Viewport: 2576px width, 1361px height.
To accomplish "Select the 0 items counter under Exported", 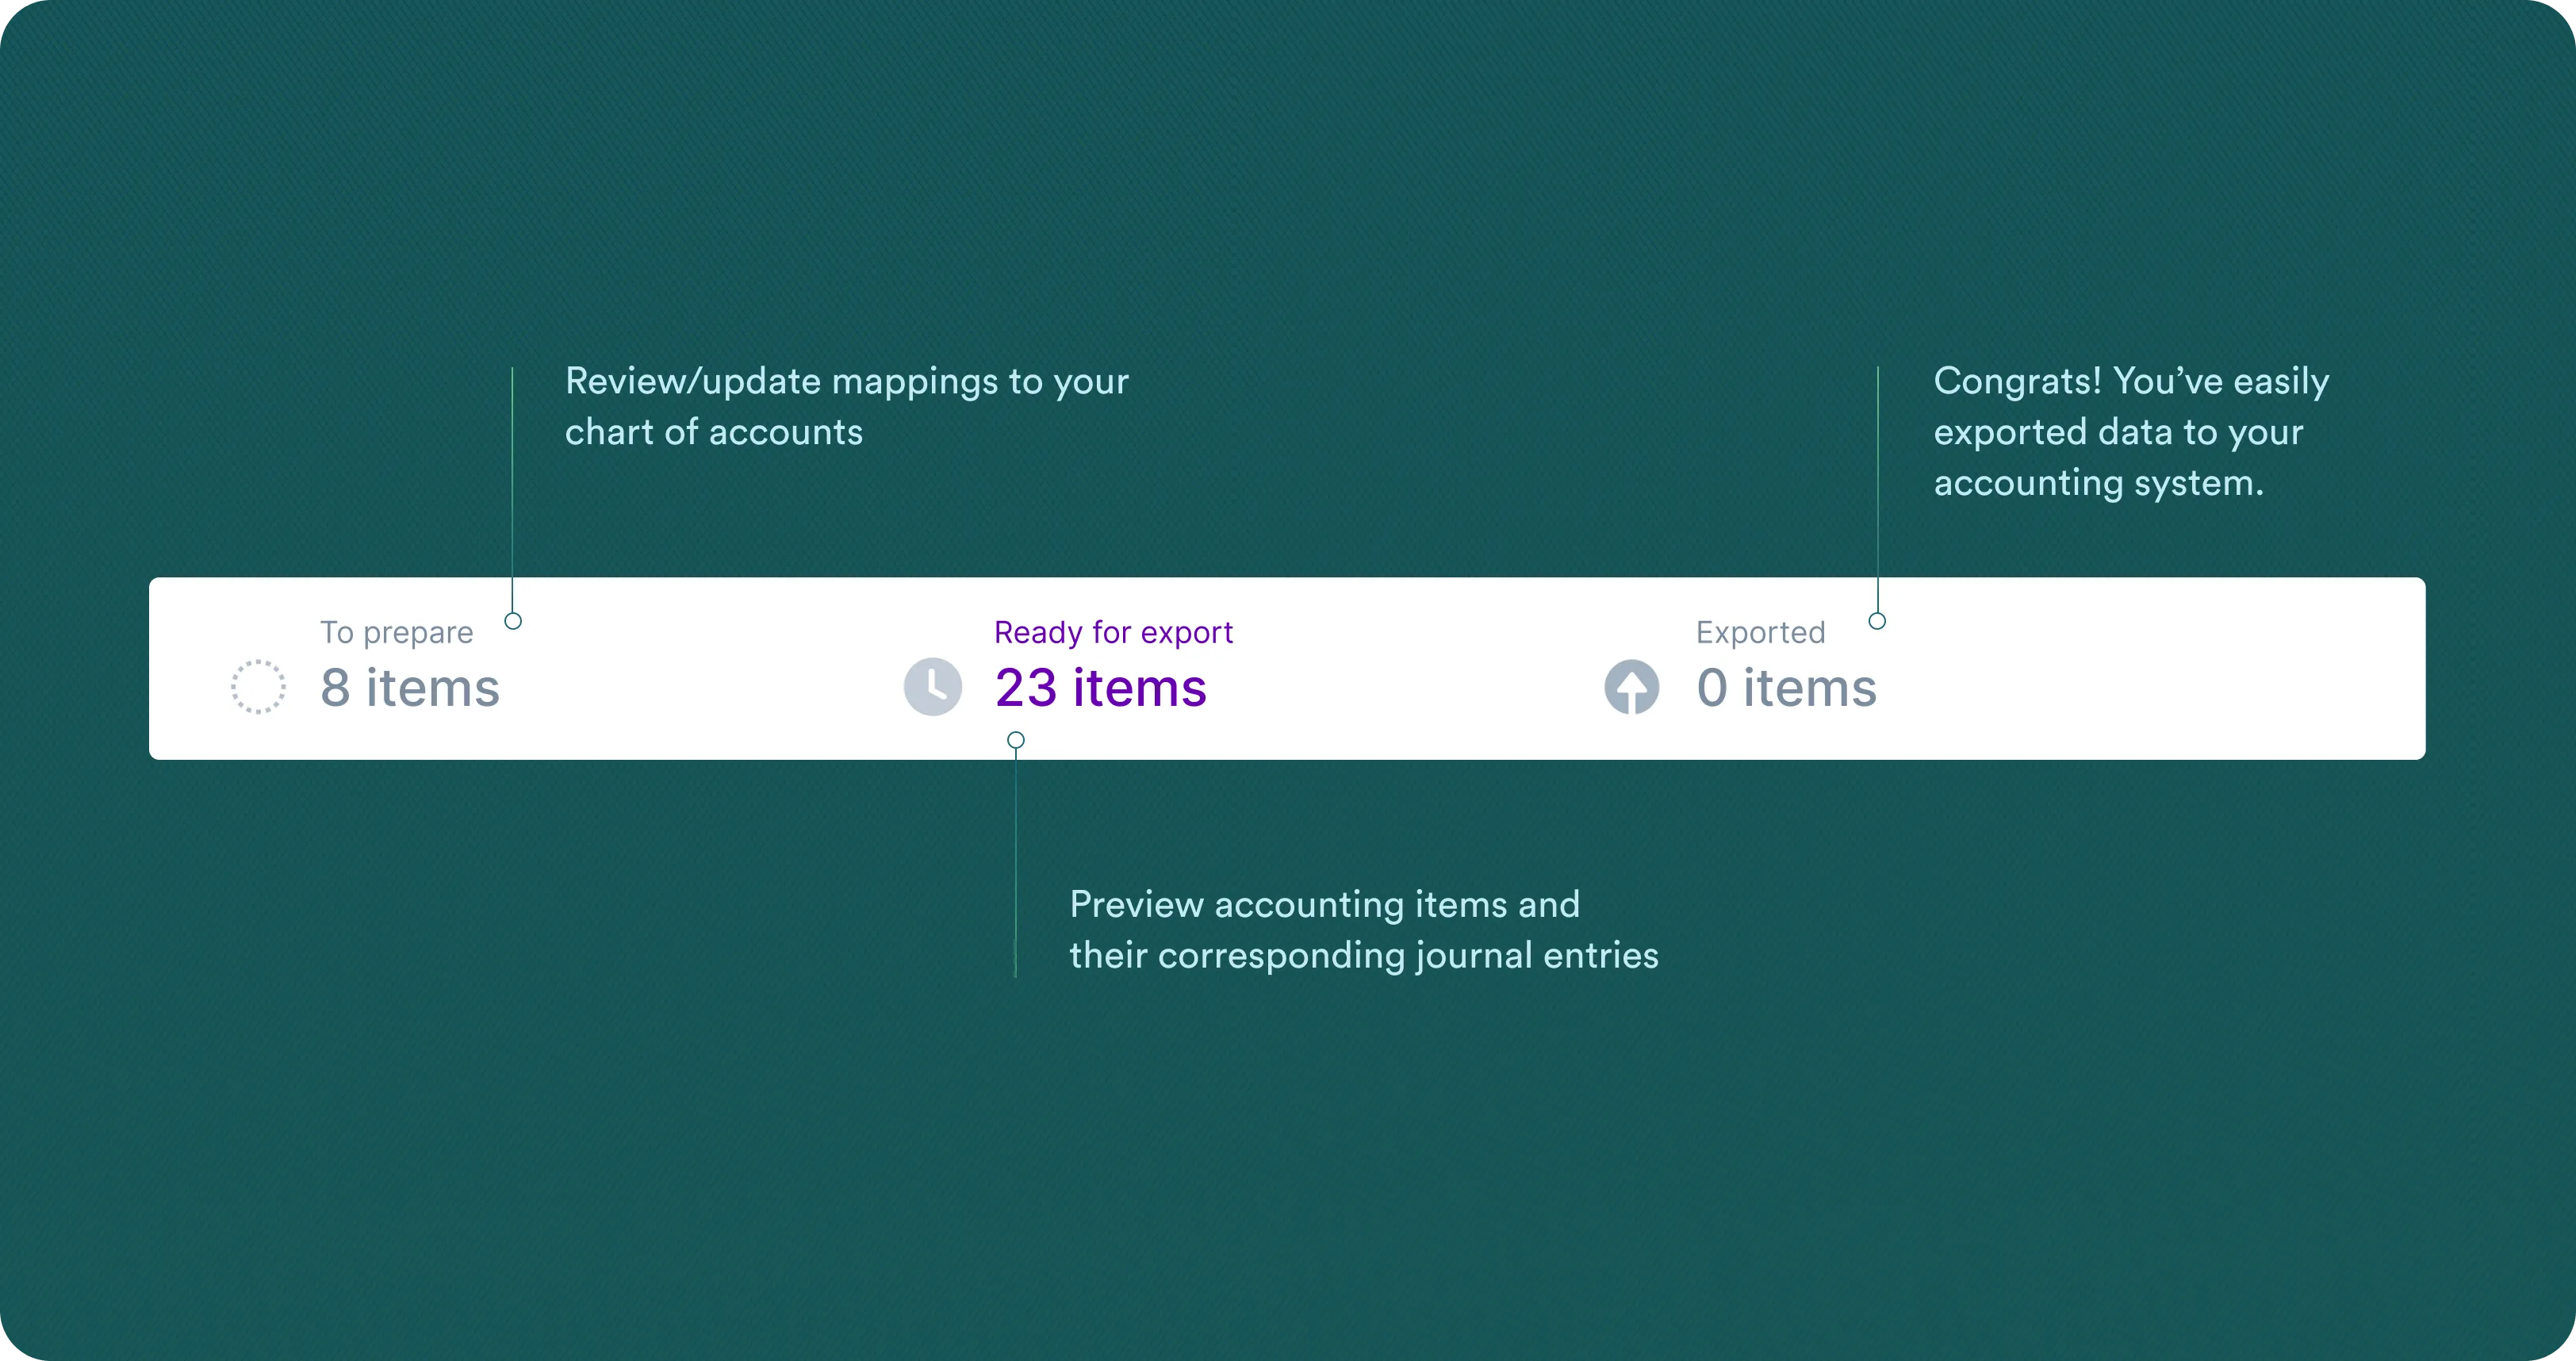I will point(1786,687).
